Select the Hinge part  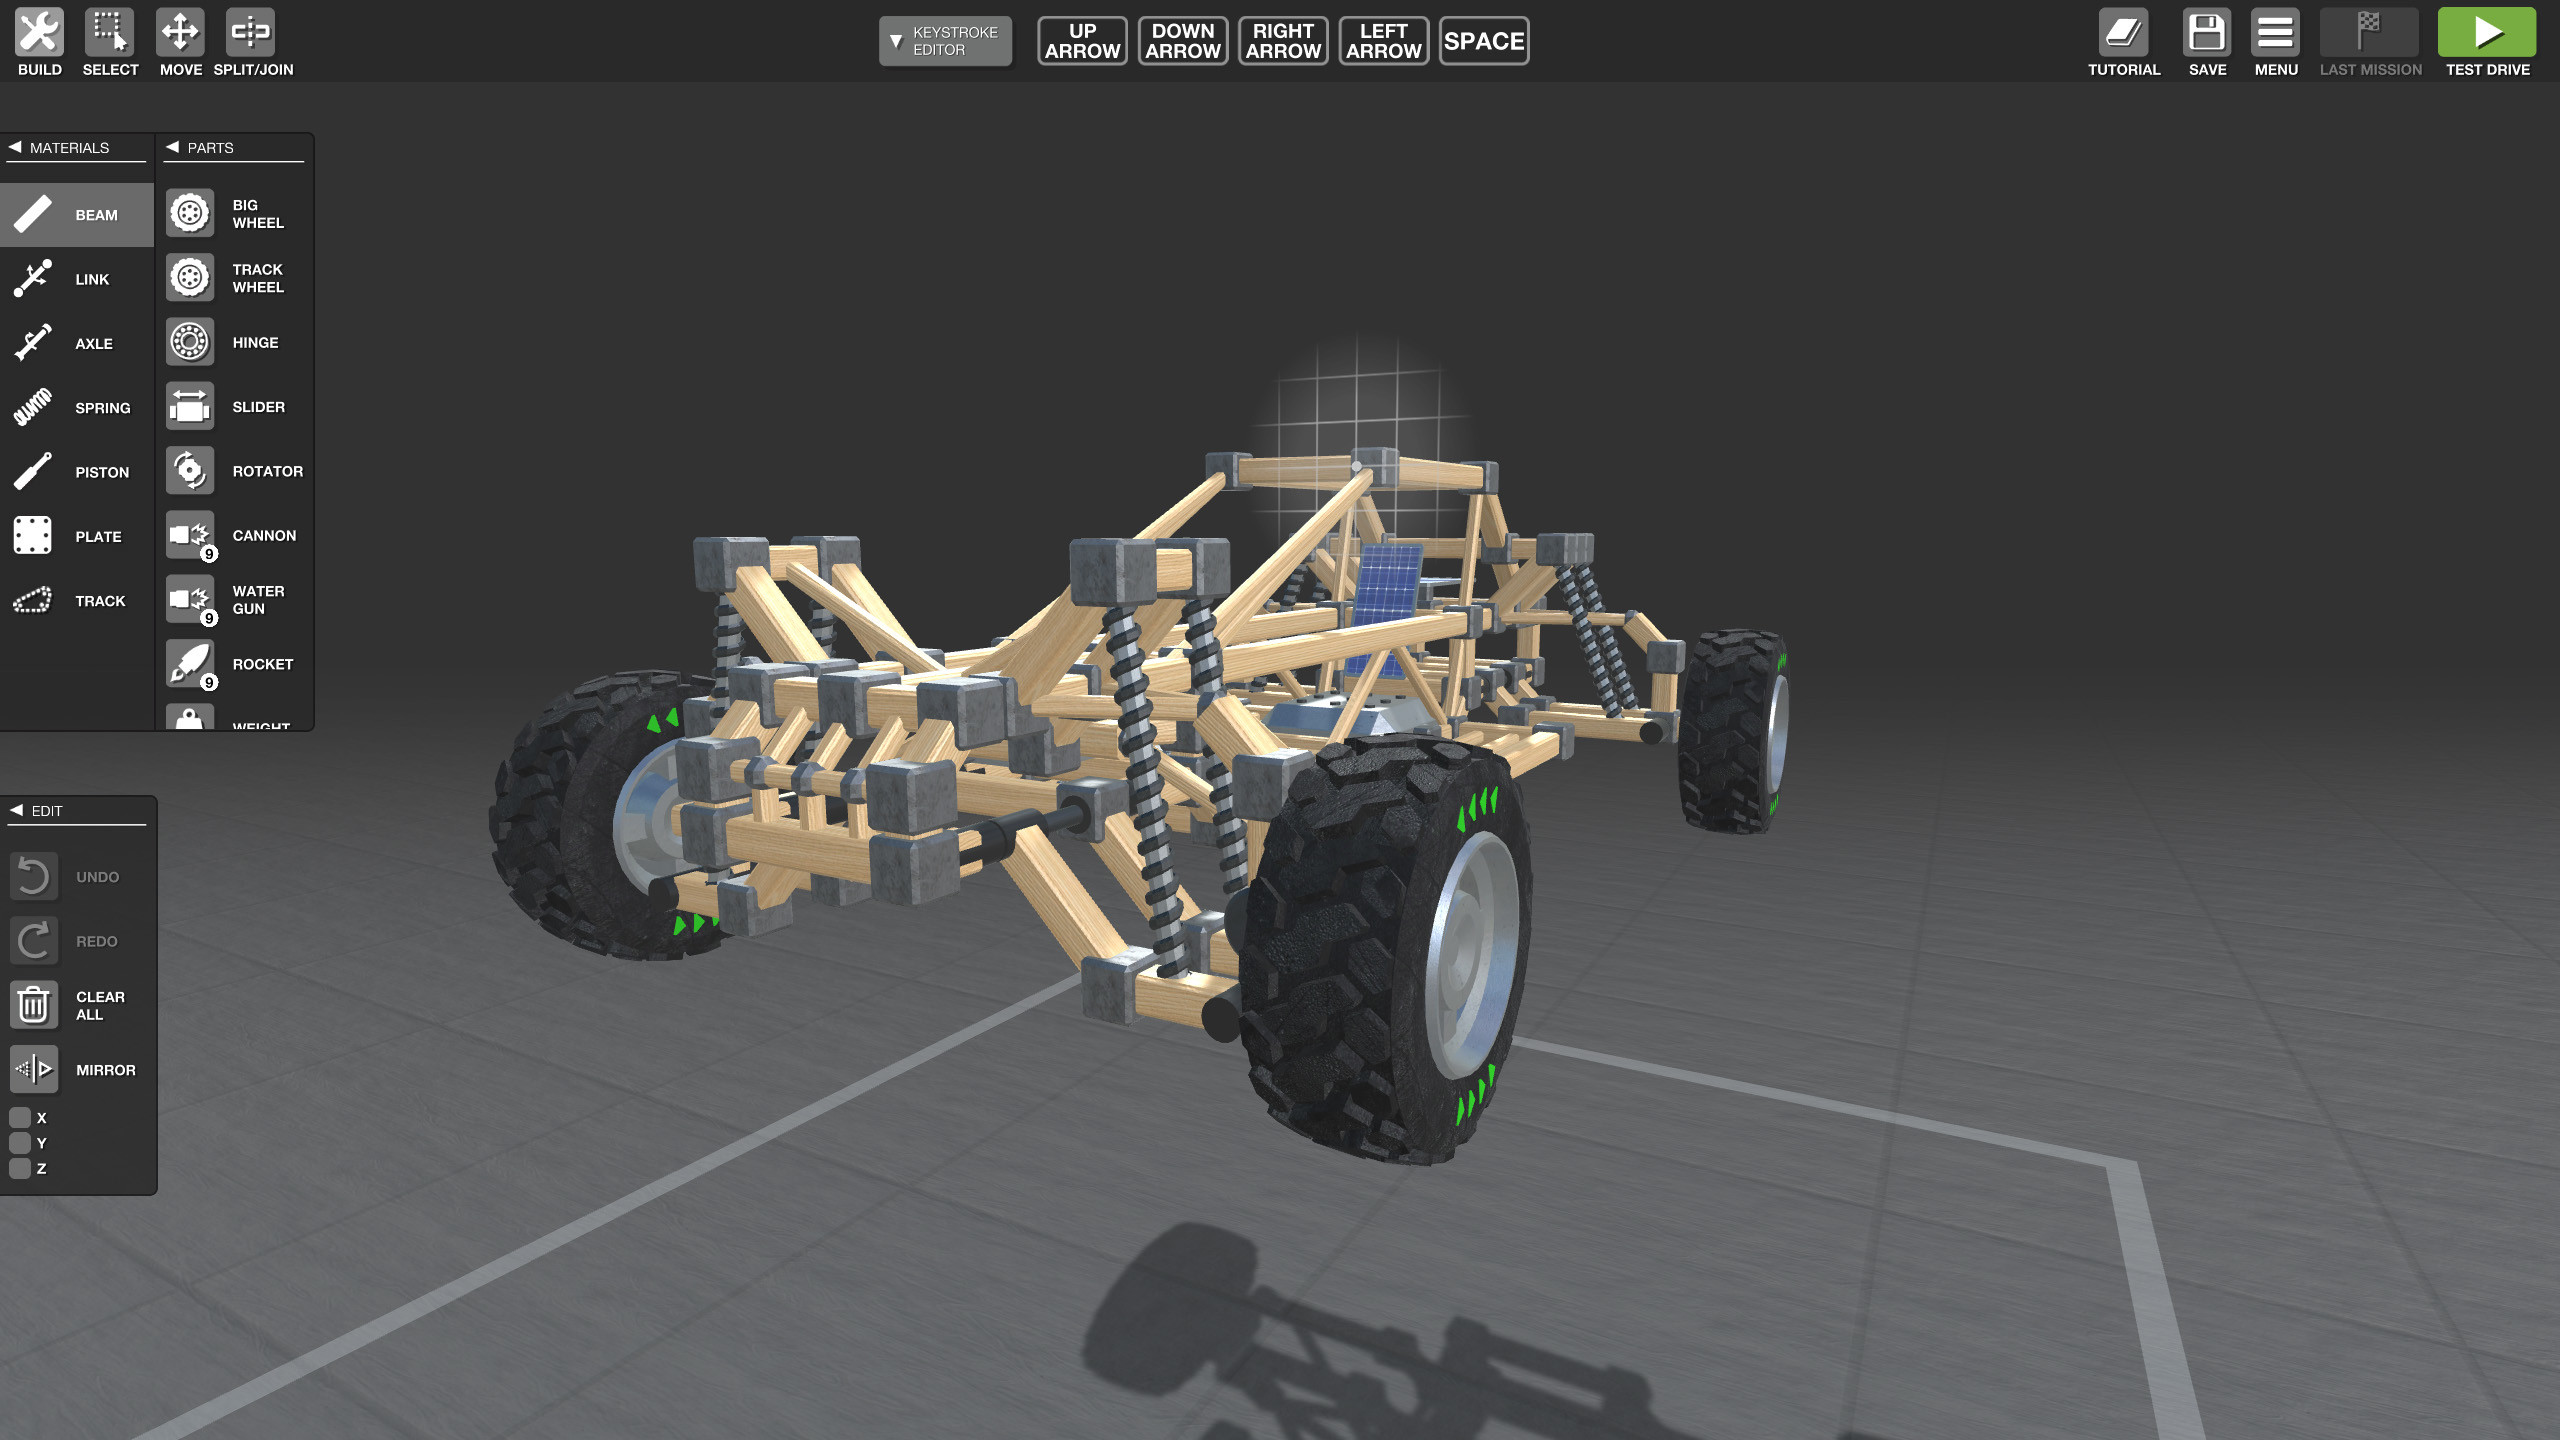[x=235, y=342]
